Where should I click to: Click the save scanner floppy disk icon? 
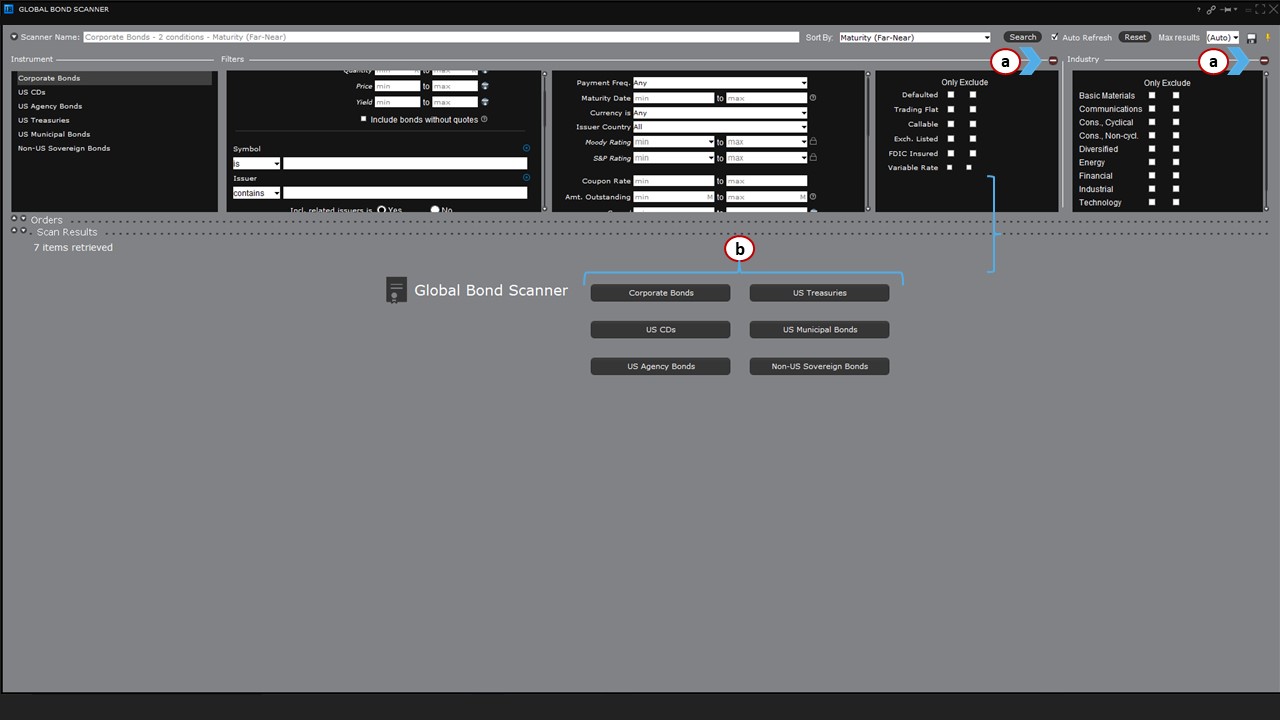1252,38
